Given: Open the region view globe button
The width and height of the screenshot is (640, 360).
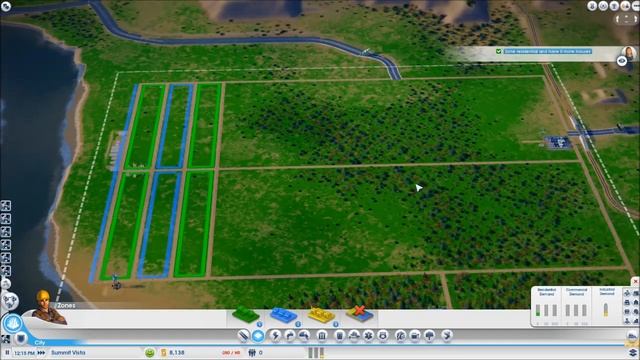Looking at the screenshot, I should (x=10, y=302).
